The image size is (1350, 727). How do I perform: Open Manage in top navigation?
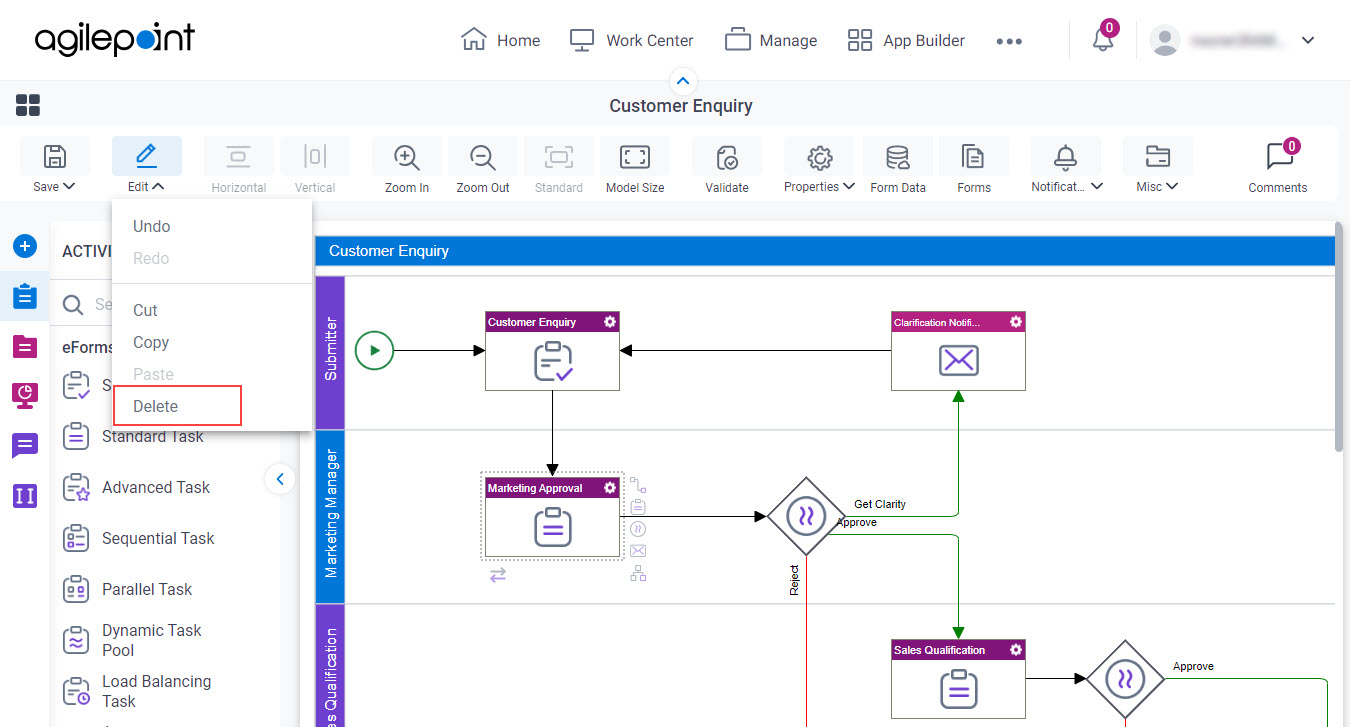pyautogui.click(x=771, y=40)
